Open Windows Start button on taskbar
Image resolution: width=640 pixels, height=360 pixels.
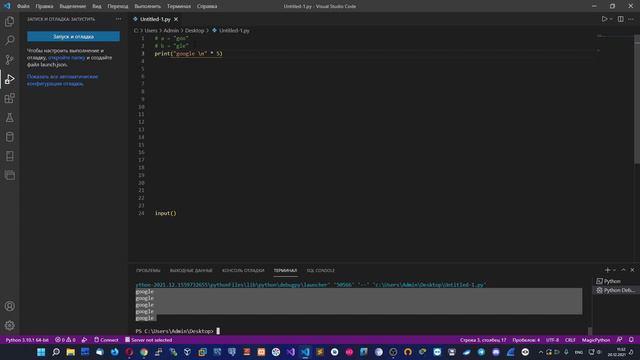(x=41, y=352)
